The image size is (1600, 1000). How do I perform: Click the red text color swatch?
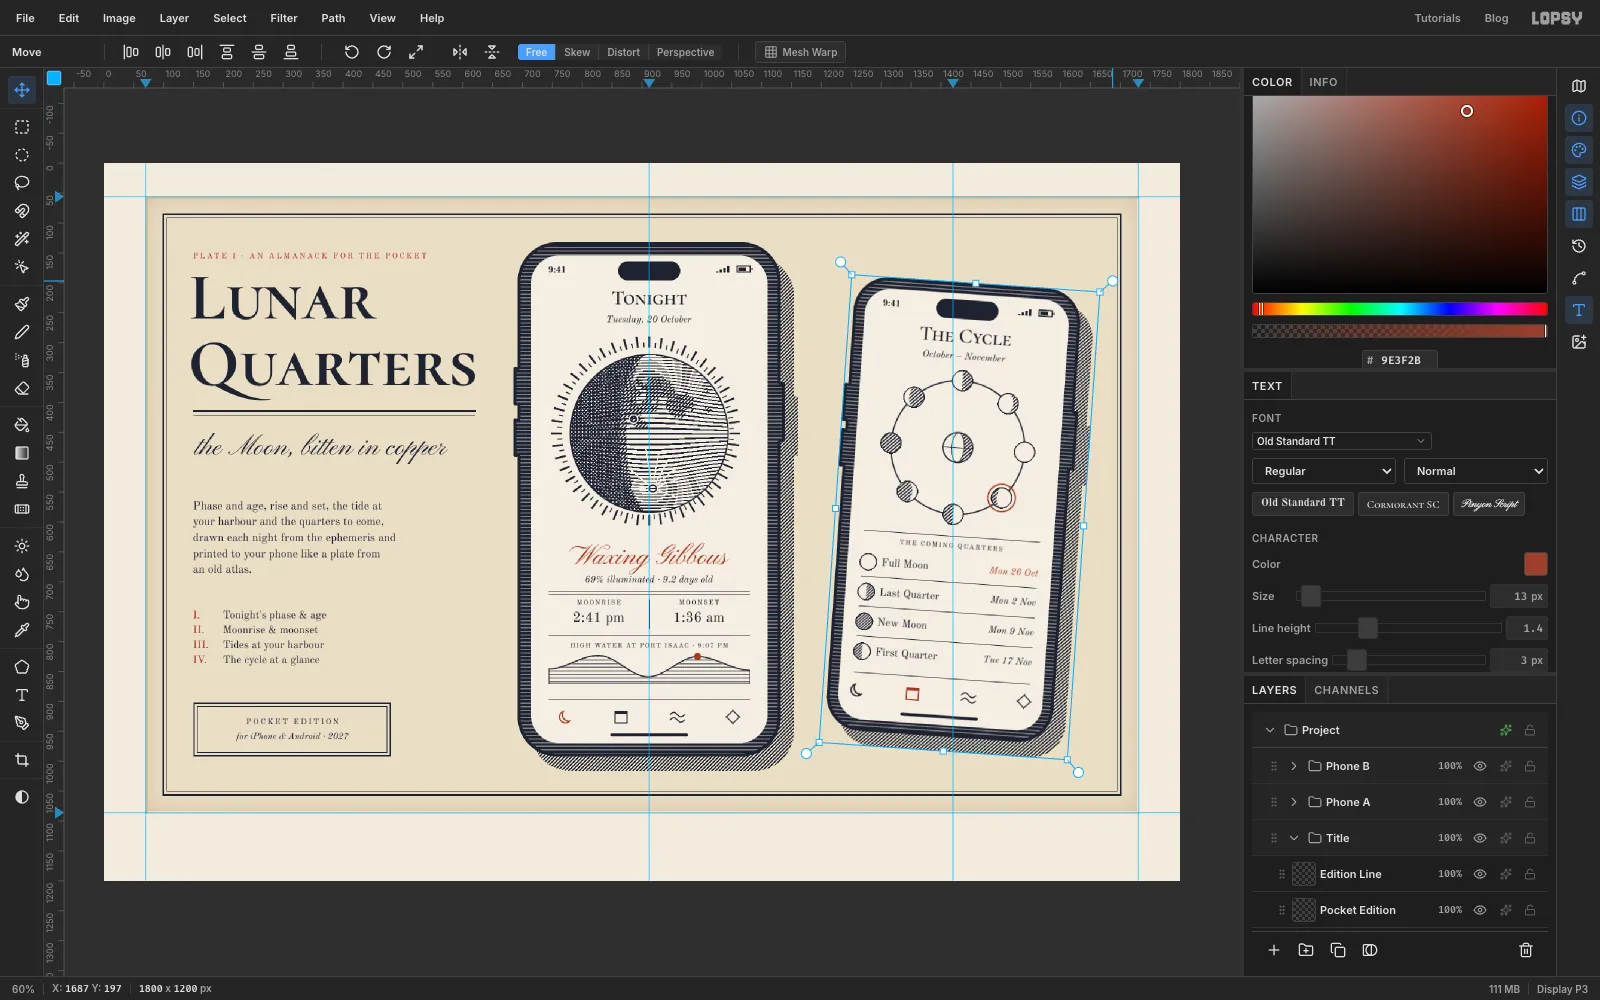point(1535,564)
